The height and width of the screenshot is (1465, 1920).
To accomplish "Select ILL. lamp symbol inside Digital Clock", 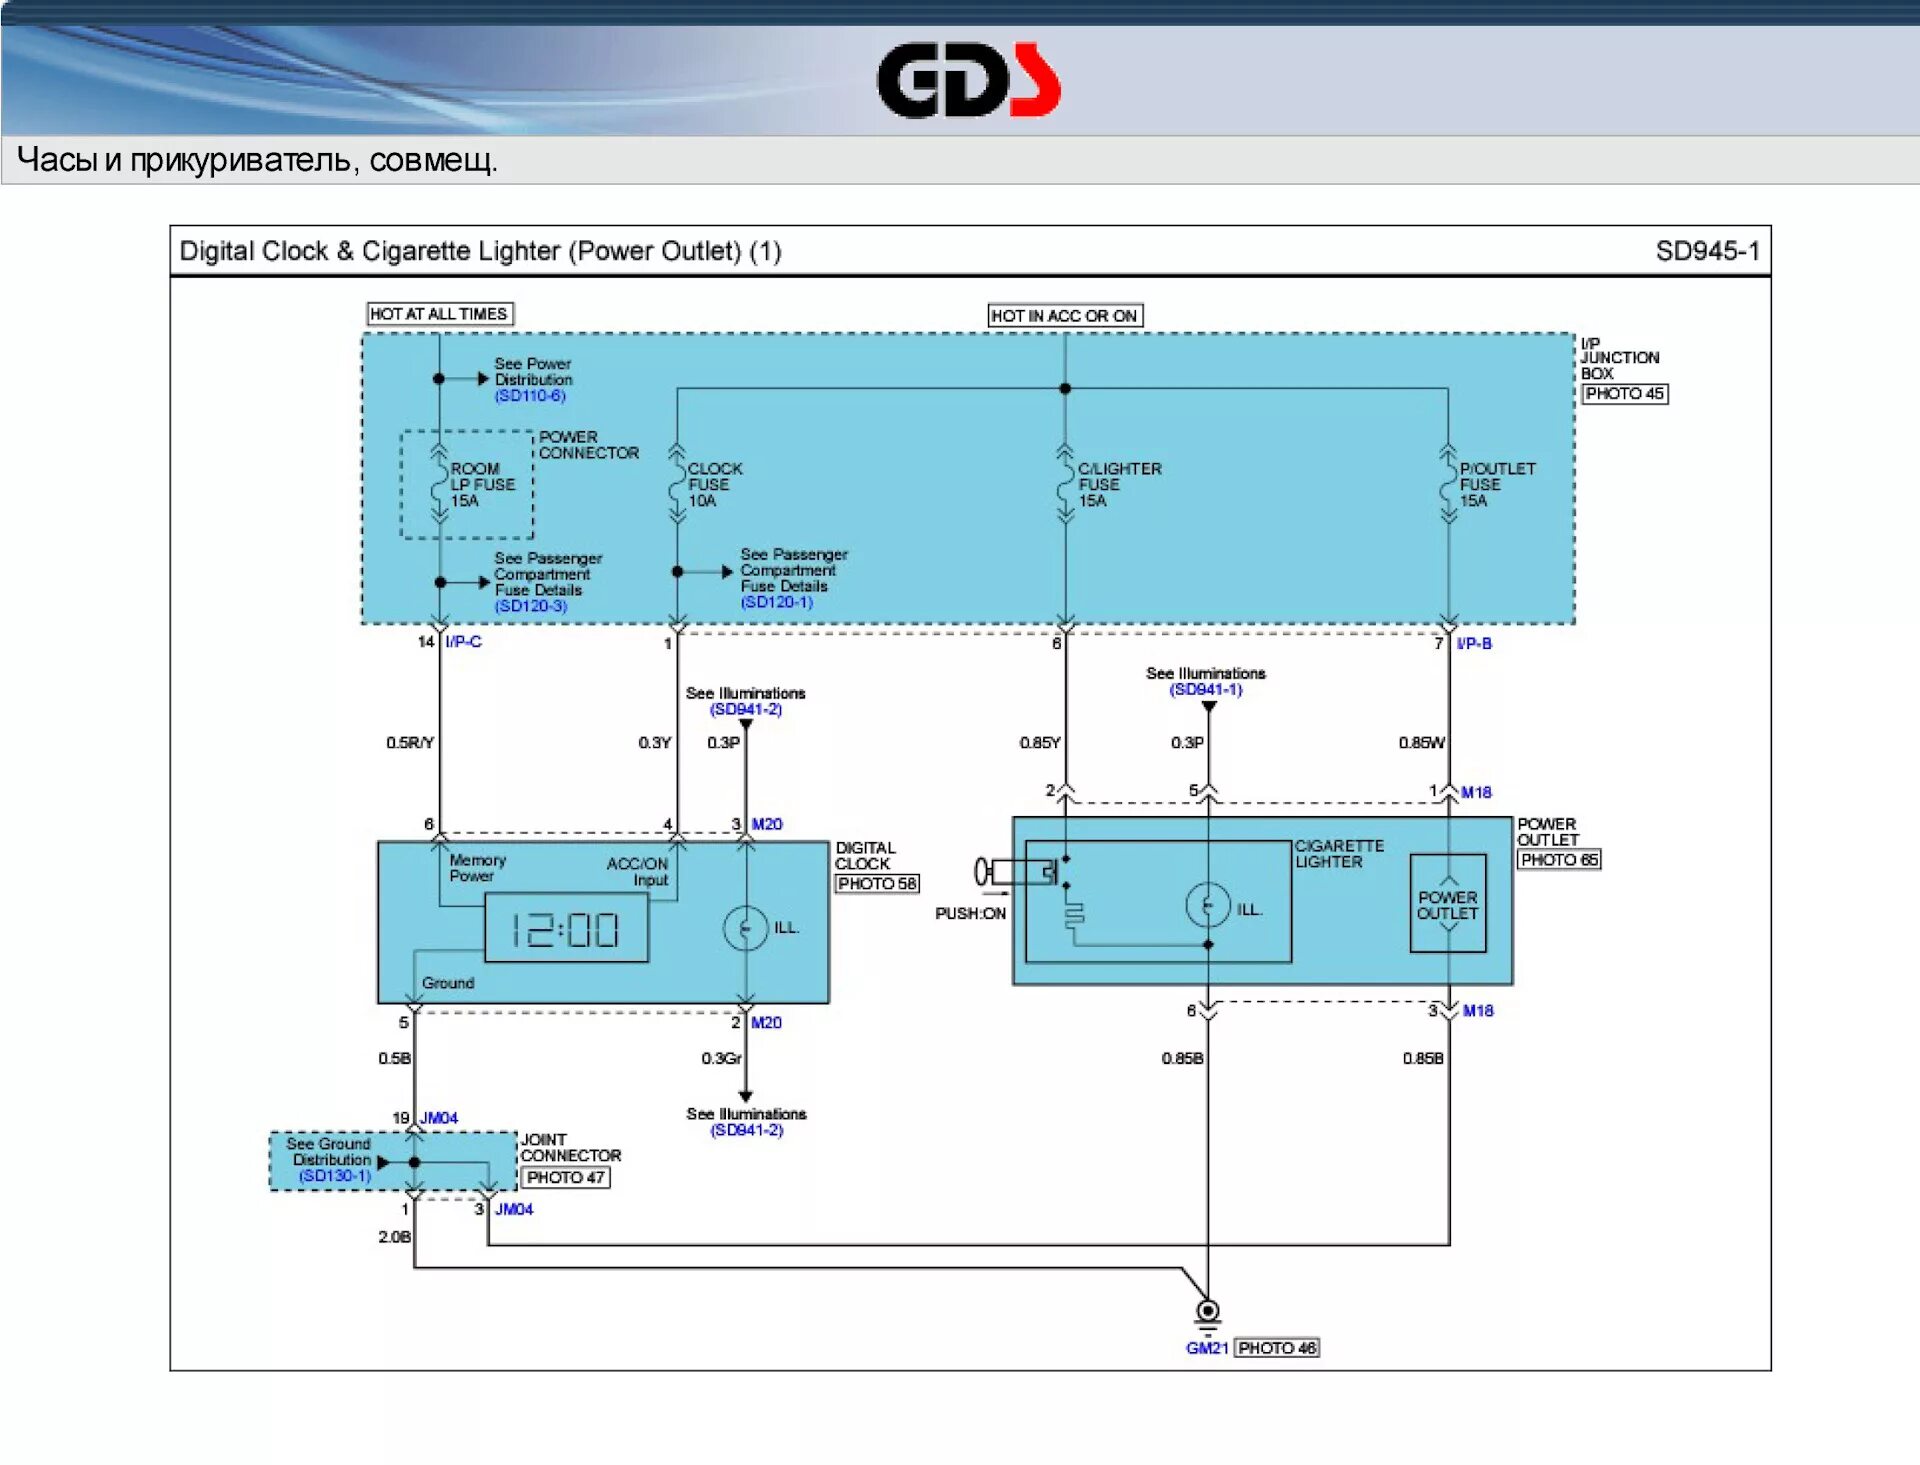I will [745, 928].
